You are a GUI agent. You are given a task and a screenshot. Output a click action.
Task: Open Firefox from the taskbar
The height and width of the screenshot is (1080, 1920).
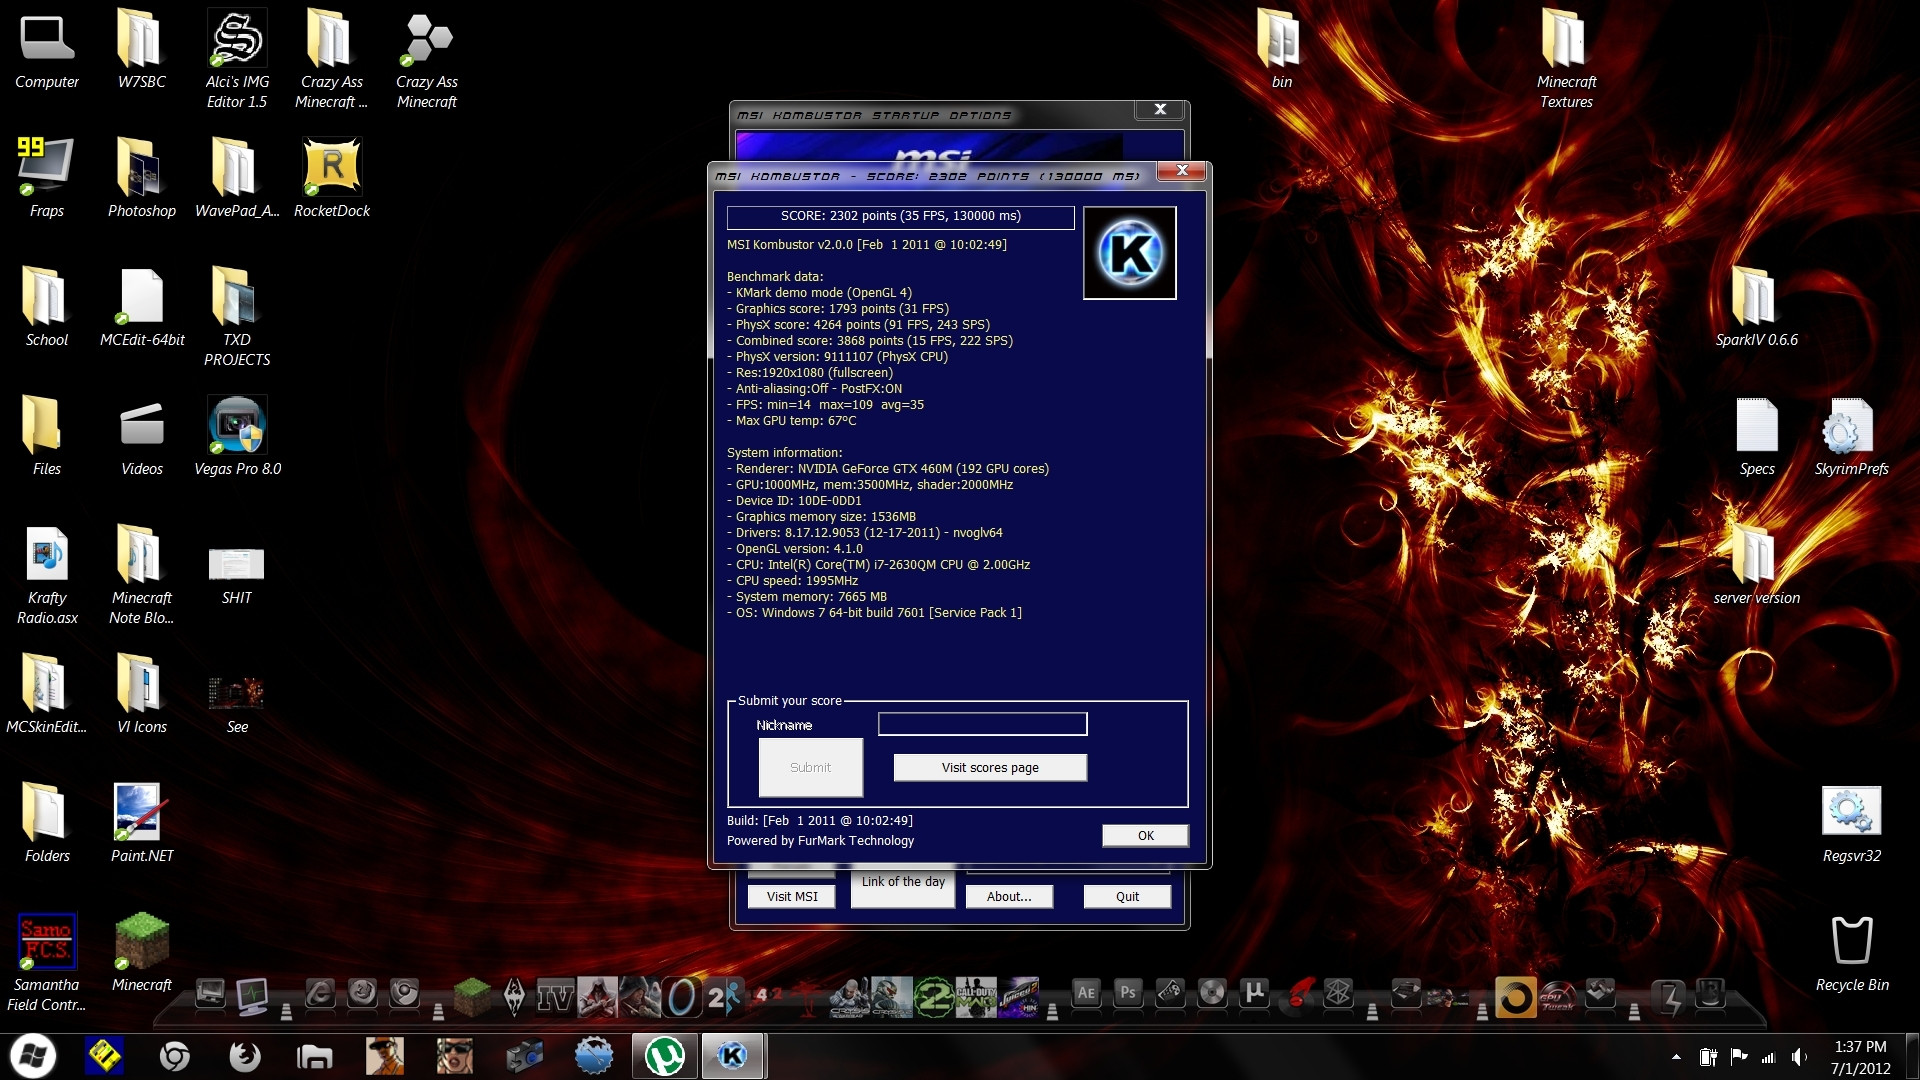[x=245, y=1056]
